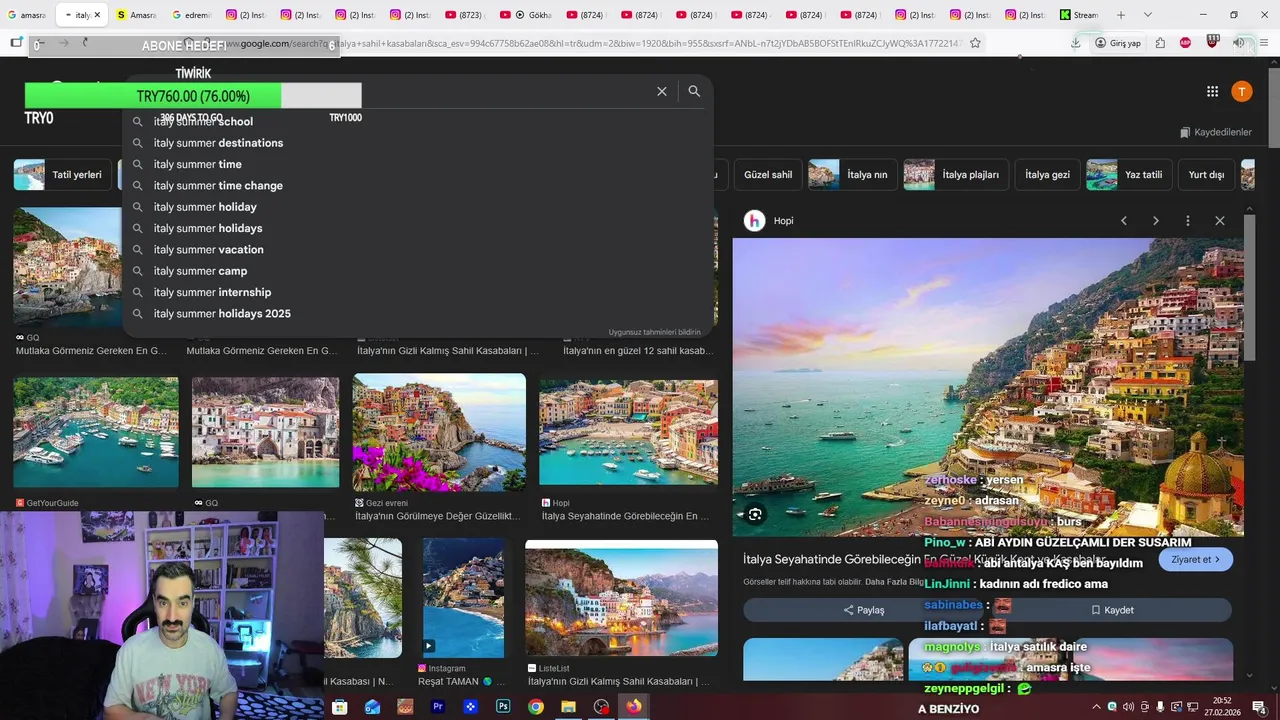This screenshot has height=720, width=1280.
Task: Click the Kaydet save button
Action: pyautogui.click(x=1112, y=610)
